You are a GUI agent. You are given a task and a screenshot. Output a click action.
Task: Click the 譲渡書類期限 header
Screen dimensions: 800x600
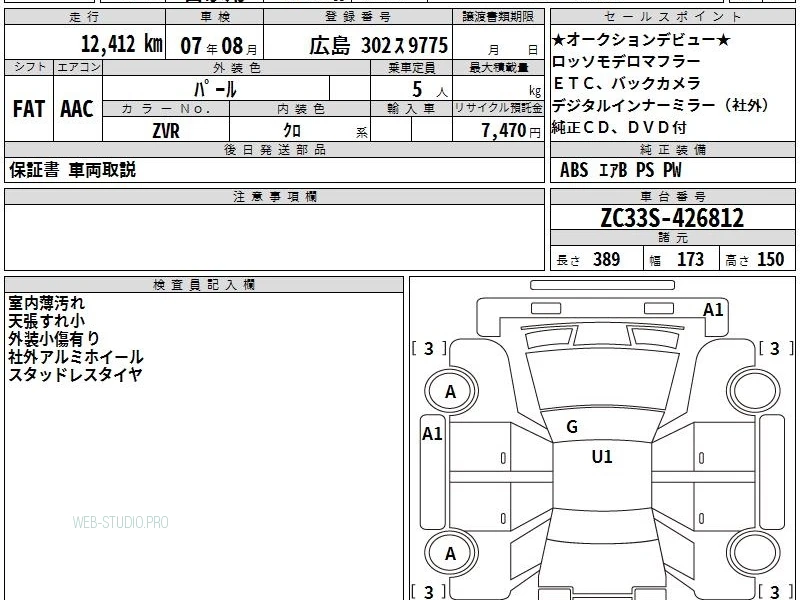[x=498, y=17]
